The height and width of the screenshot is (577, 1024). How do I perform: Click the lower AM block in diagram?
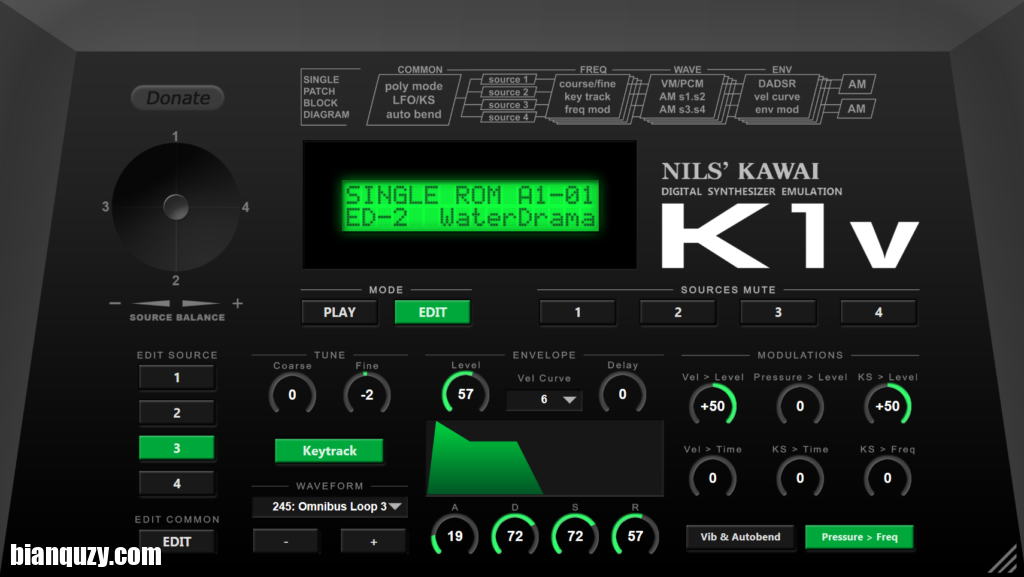[x=856, y=109]
